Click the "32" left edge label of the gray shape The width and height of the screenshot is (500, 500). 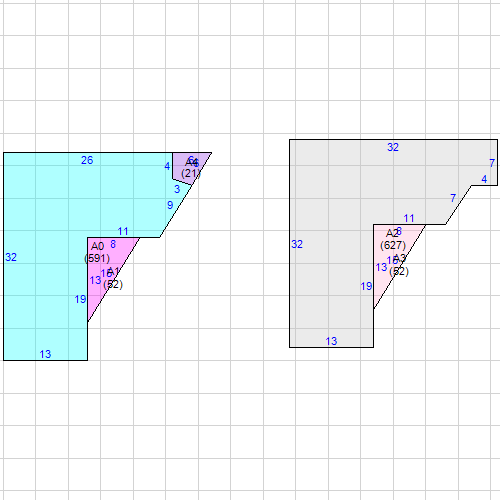point(297,244)
